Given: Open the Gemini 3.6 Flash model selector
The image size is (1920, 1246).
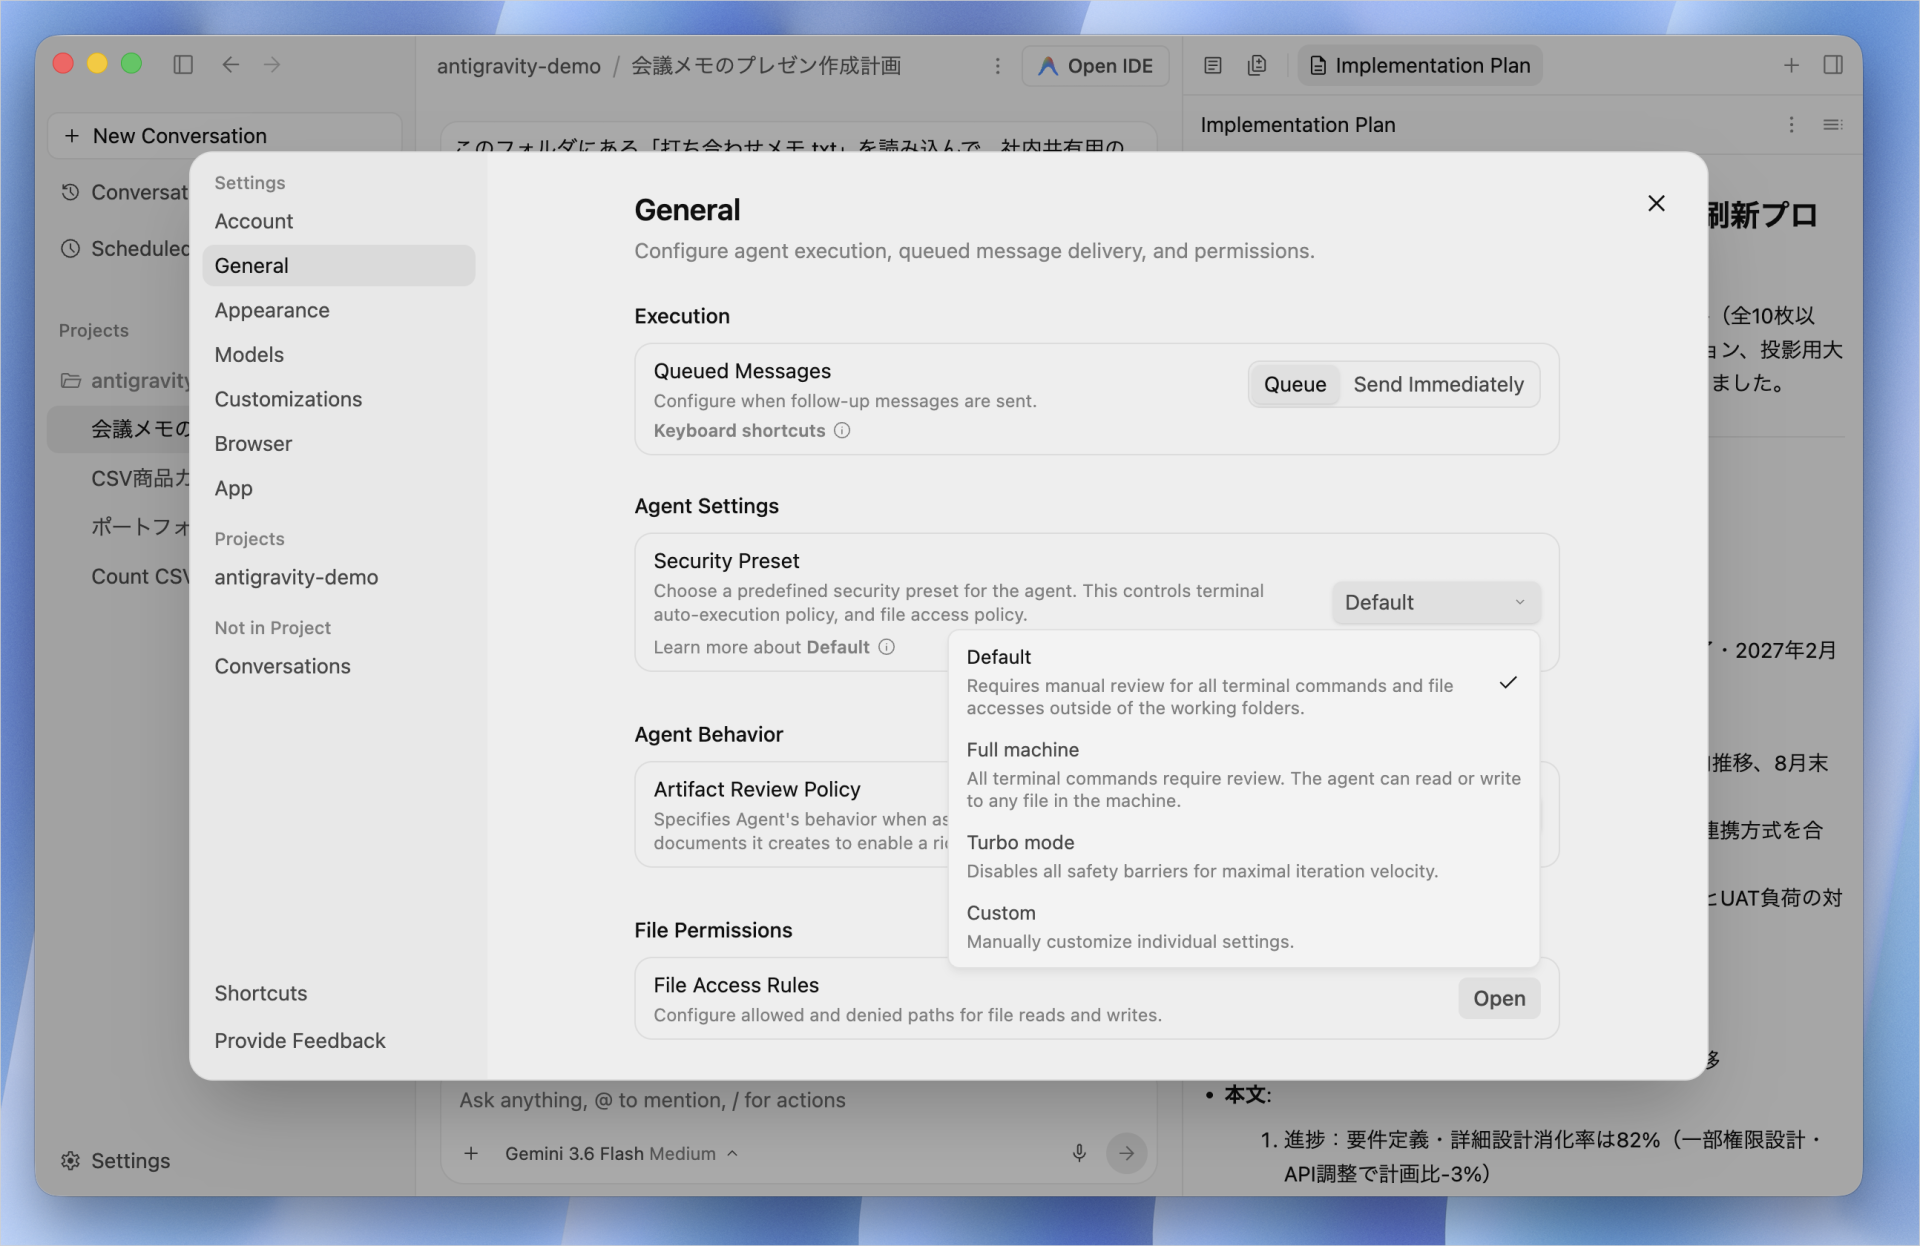Looking at the screenshot, I should coord(621,1154).
